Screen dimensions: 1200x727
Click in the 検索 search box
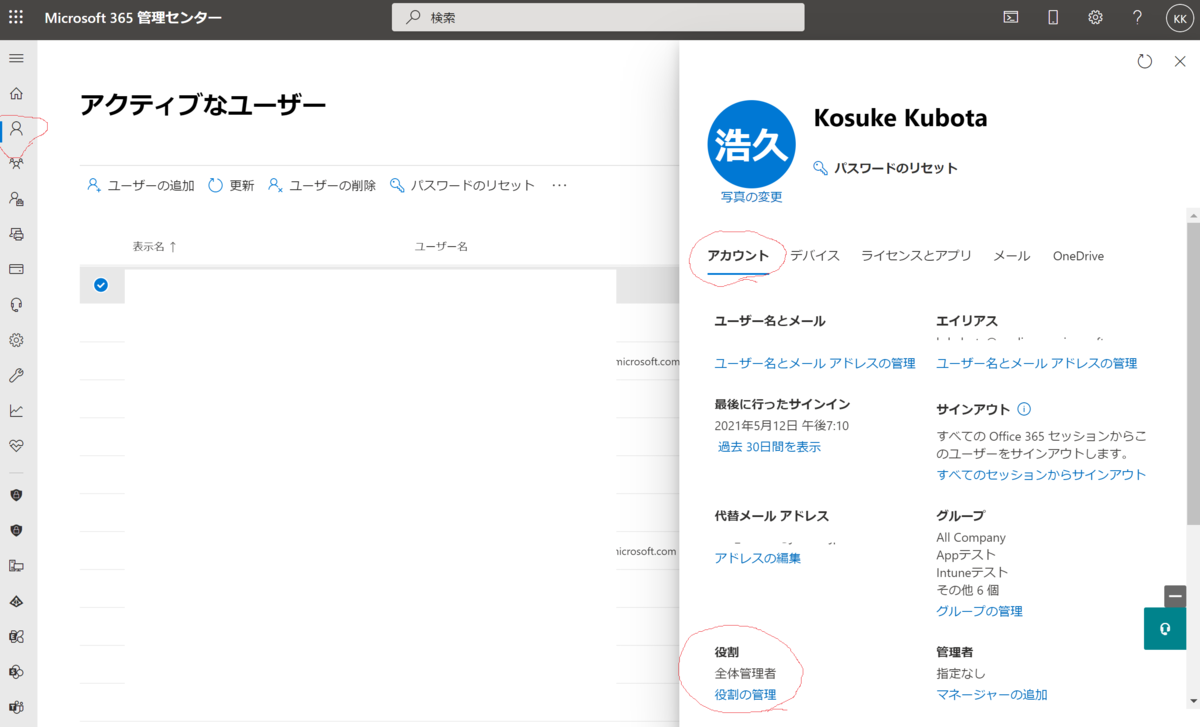[598, 17]
